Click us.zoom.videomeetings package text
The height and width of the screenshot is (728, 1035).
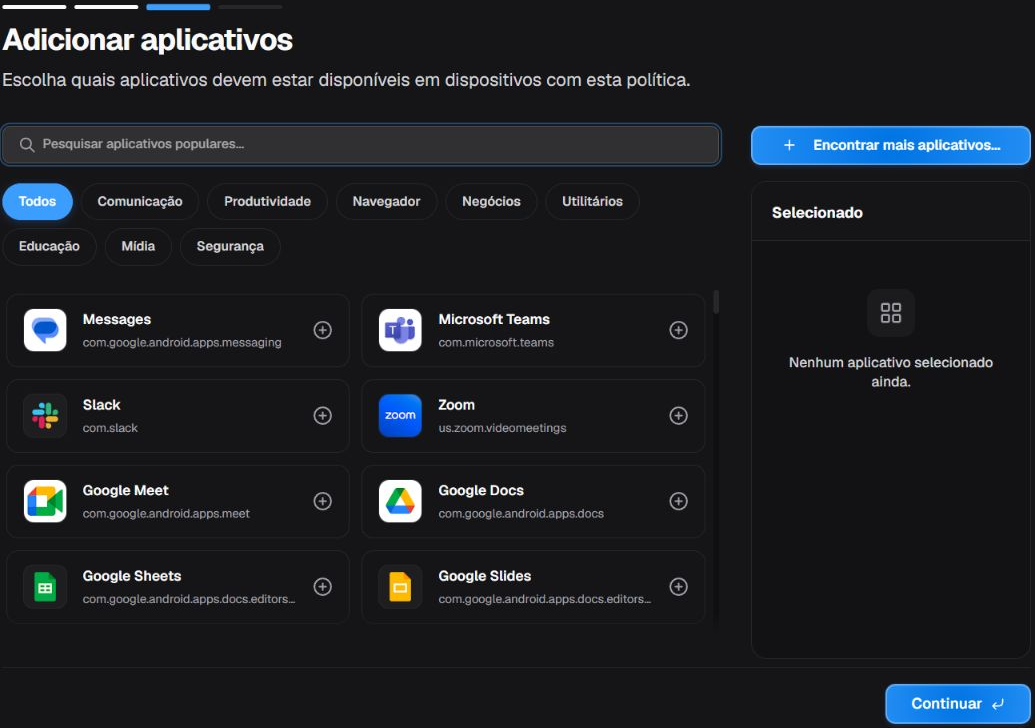[x=502, y=428]
